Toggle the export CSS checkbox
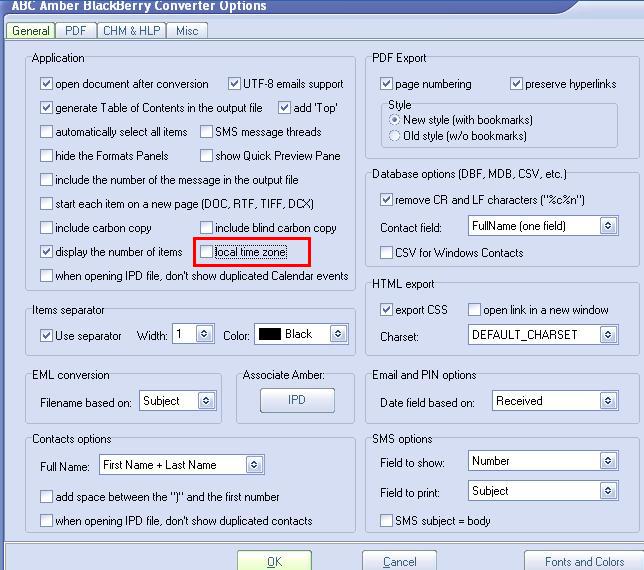Viewport: 644px width, 570px height. (x=386, y=310)
